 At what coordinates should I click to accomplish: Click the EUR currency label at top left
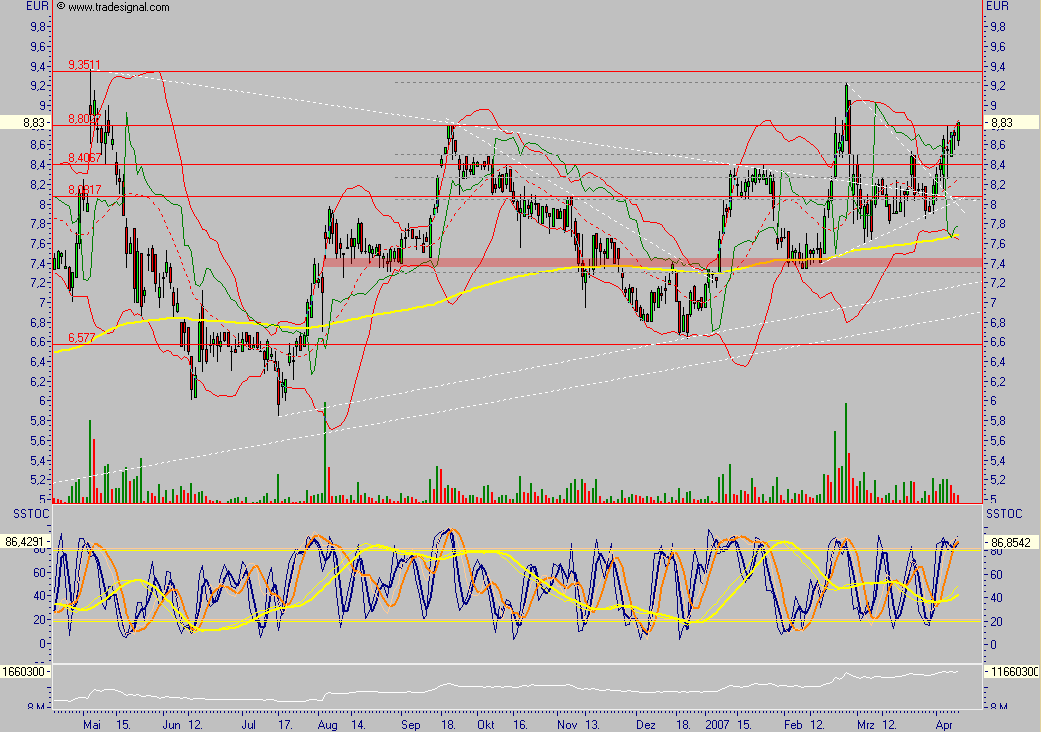click(37, 6)
